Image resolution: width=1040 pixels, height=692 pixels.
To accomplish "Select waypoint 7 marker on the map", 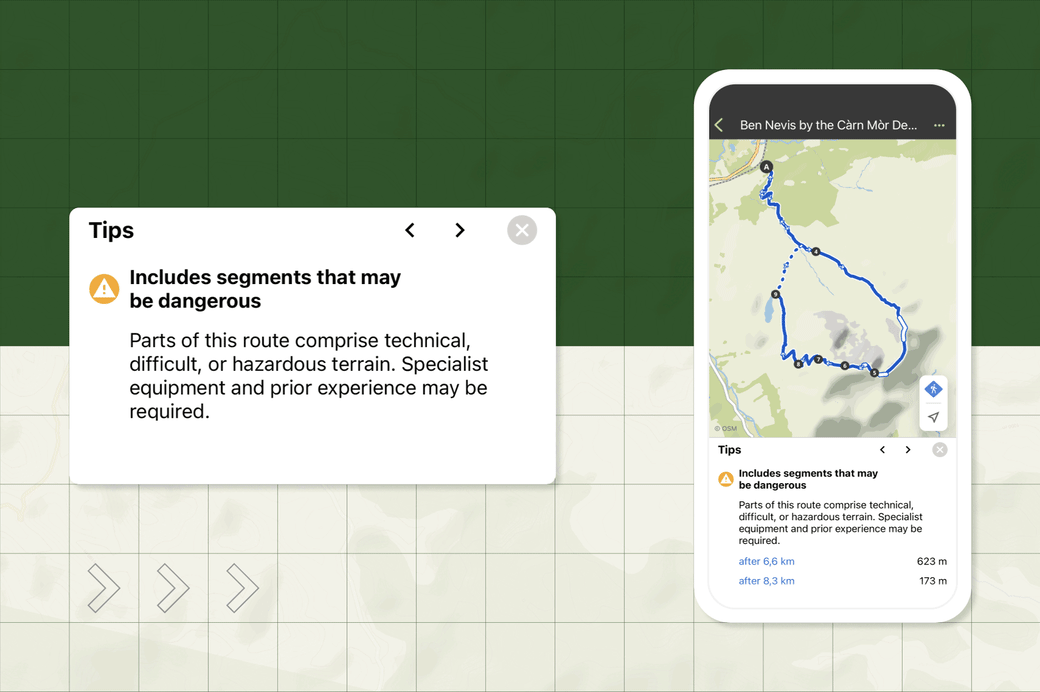I will 818,360.
